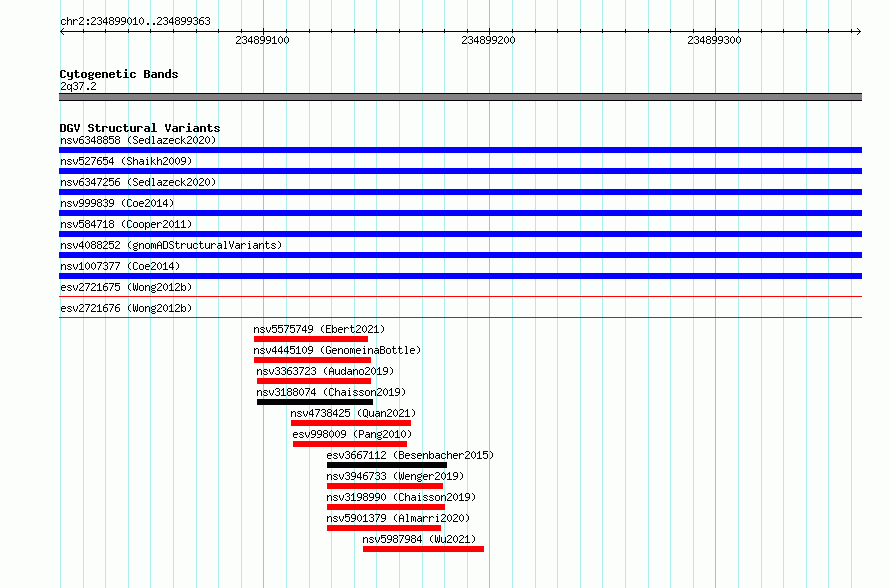Click esv2721676 (Wong2012b) label

click(126, 308)
